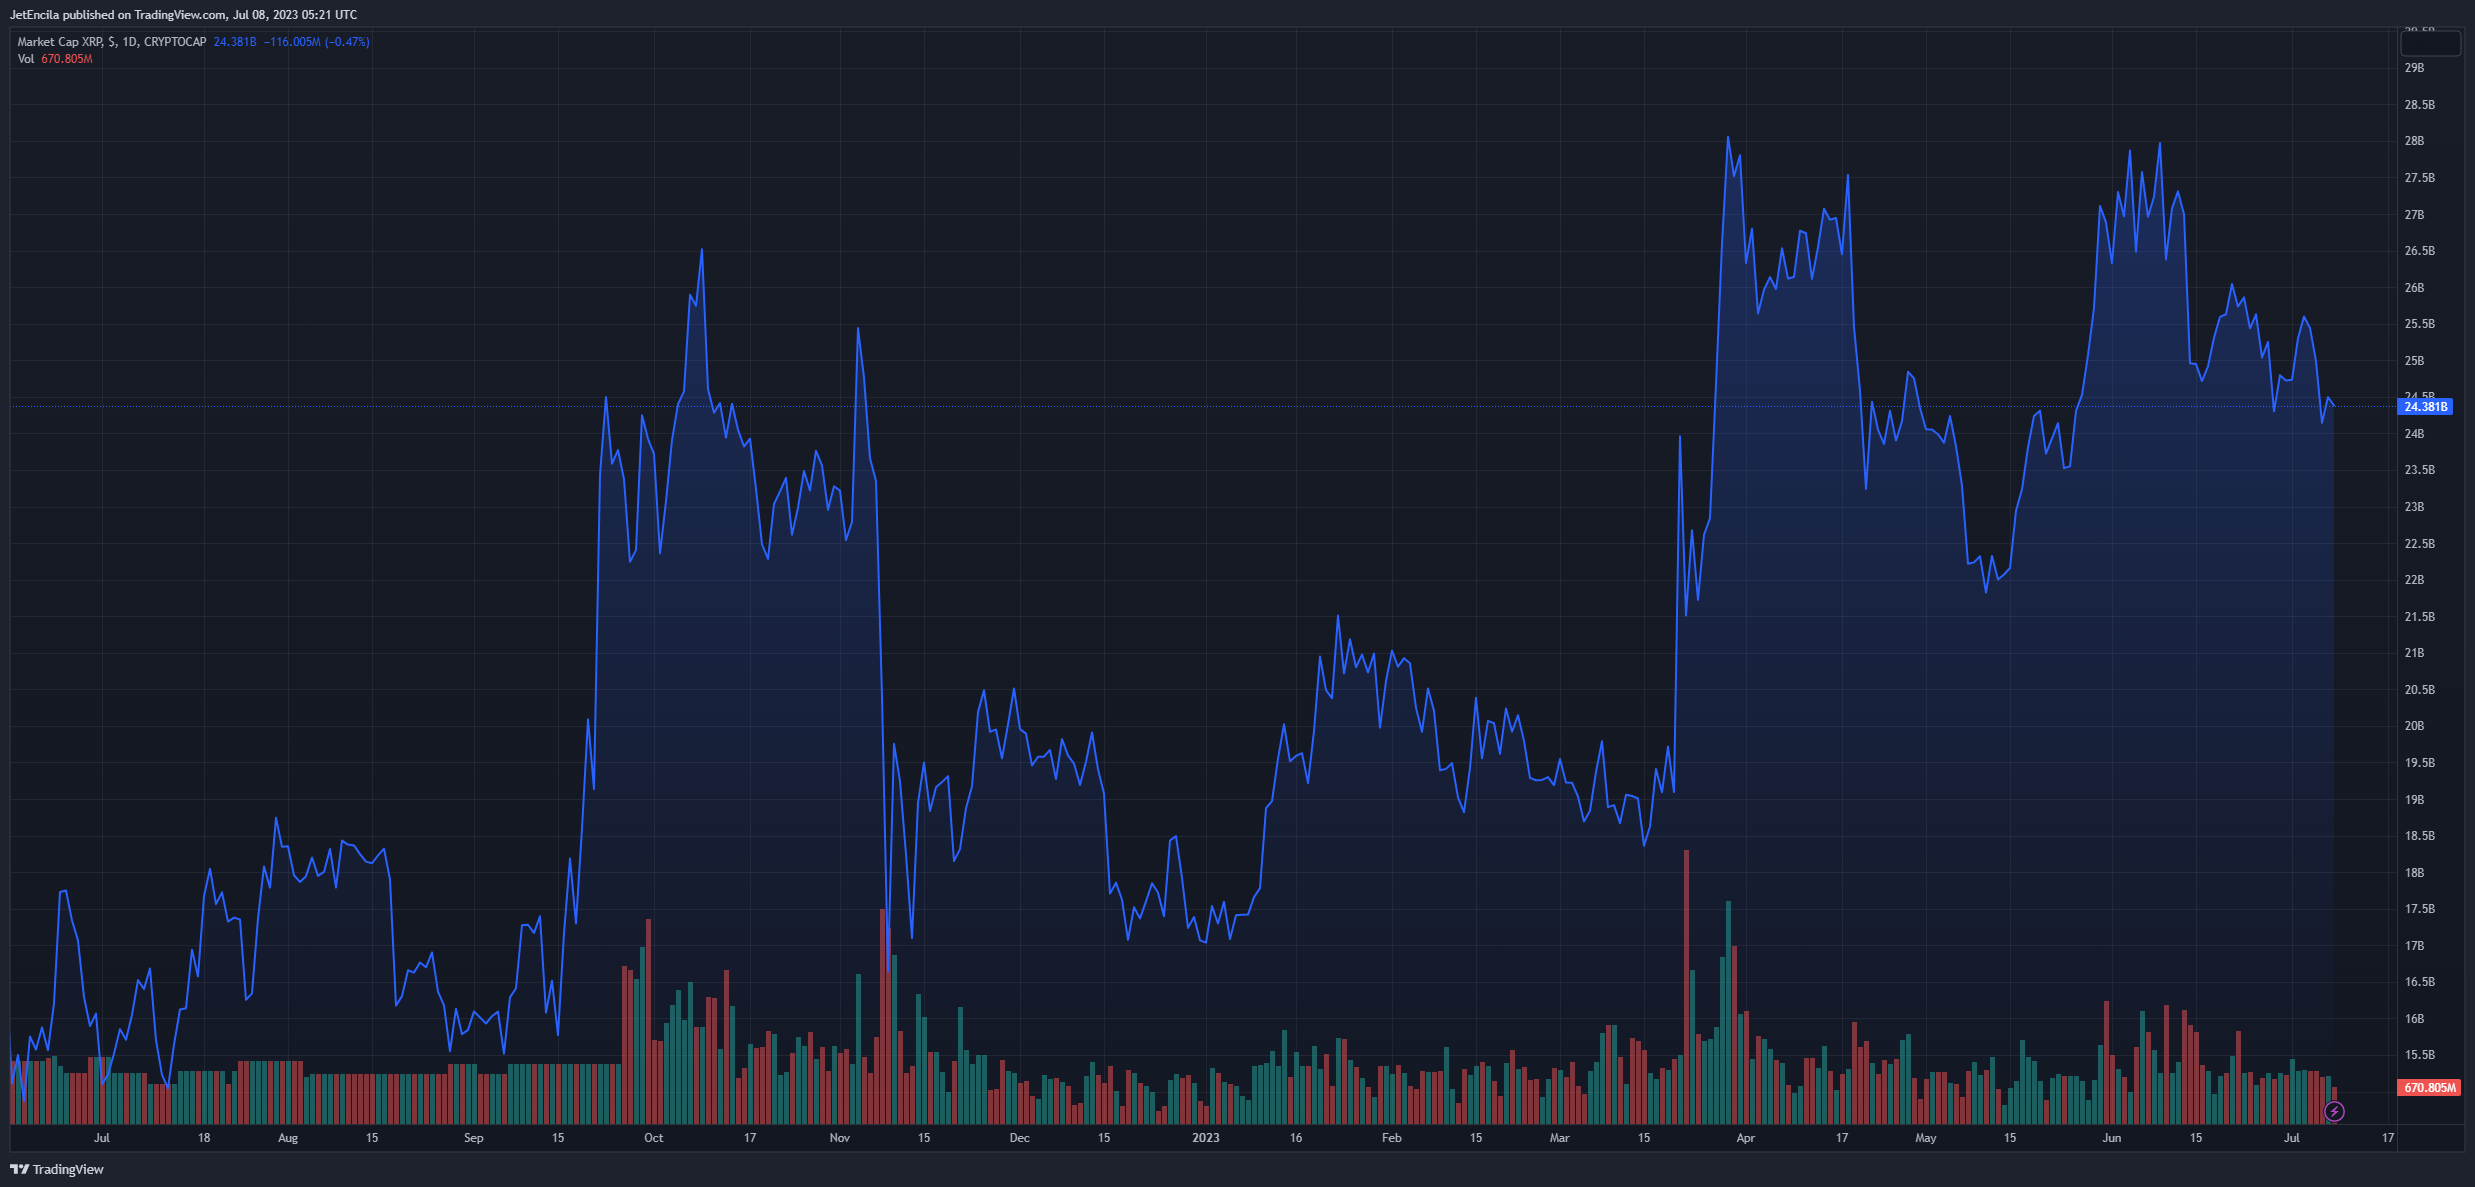Open the Market Cap XRP symbol title
Viewport: 2475px width, 1187px height.
(x=111, y=42)
